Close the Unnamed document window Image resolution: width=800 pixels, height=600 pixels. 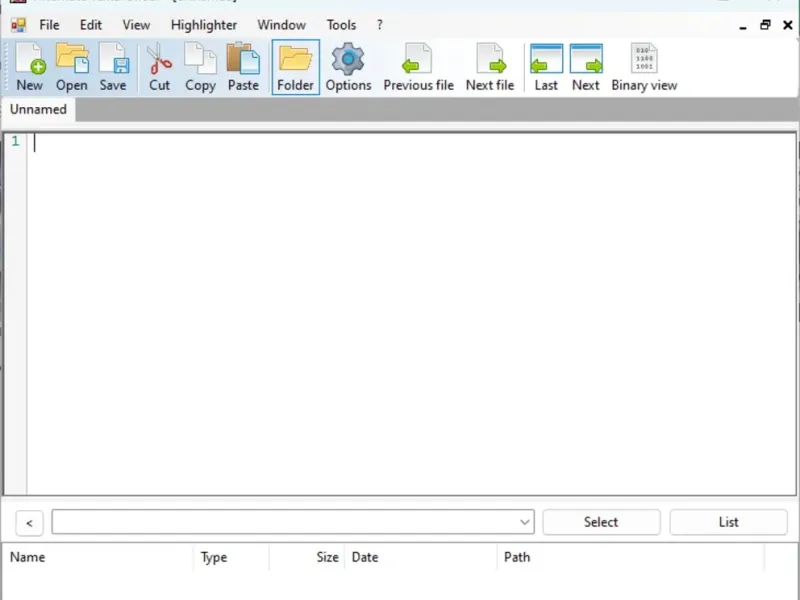tap(787, 25)
